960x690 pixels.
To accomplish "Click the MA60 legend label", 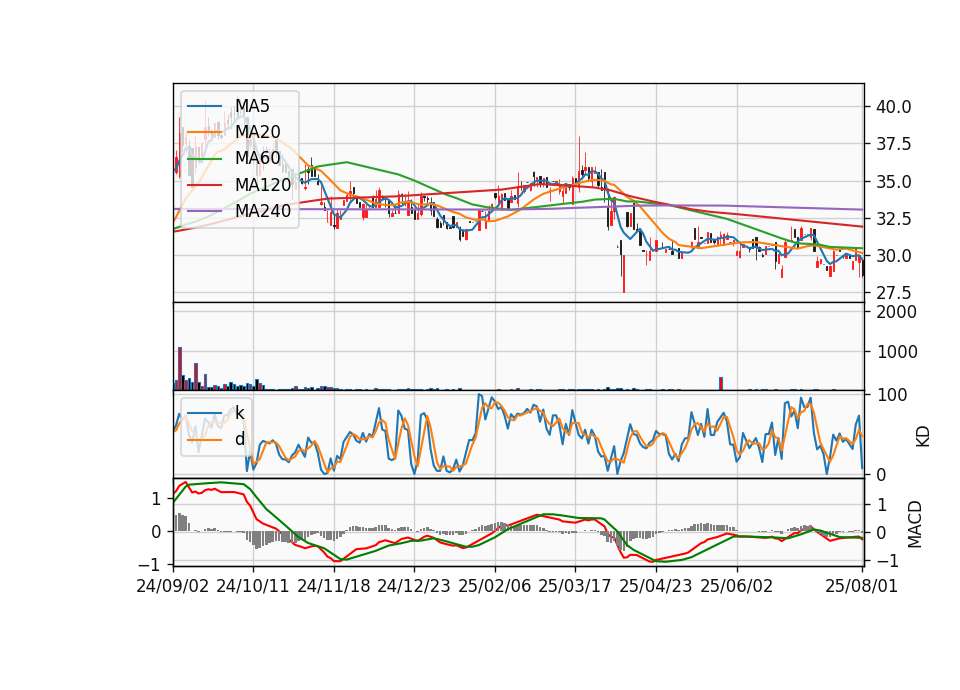I will coord(258,158).
